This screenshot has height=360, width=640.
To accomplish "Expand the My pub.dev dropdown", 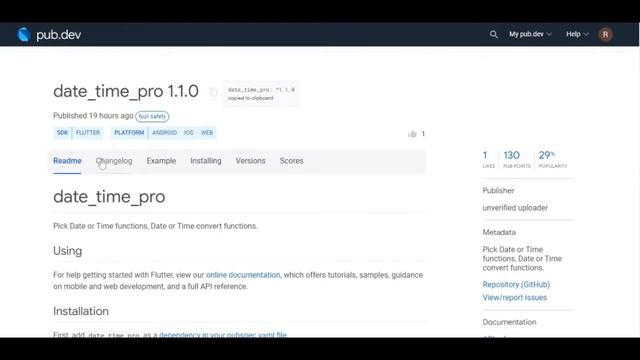I will (x=530, y=34).
